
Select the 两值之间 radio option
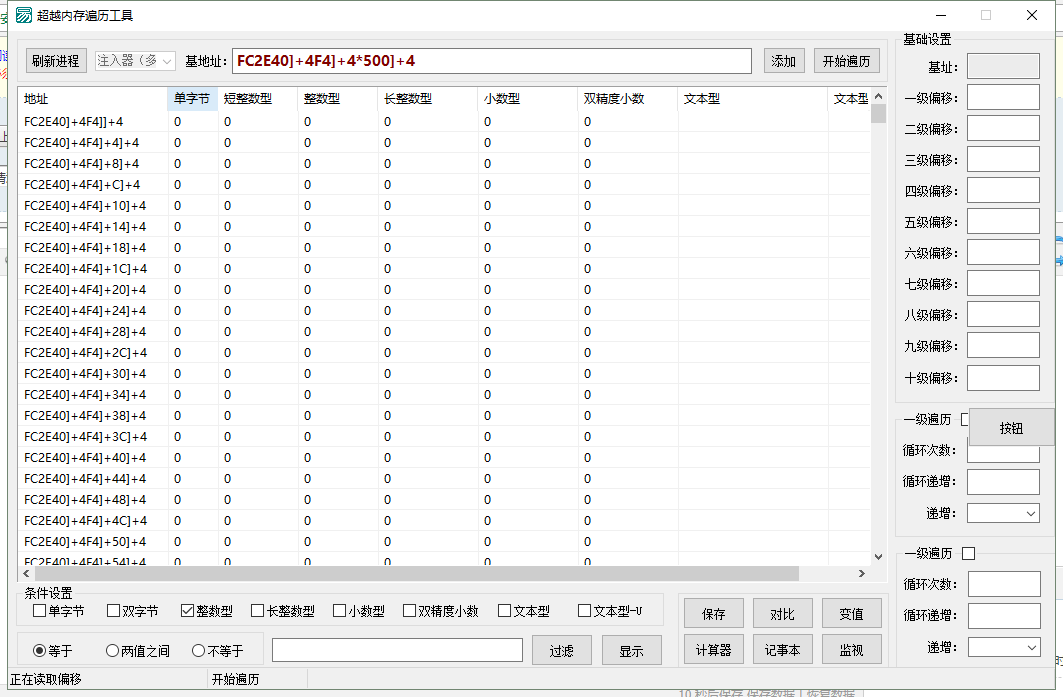(112, 651)
